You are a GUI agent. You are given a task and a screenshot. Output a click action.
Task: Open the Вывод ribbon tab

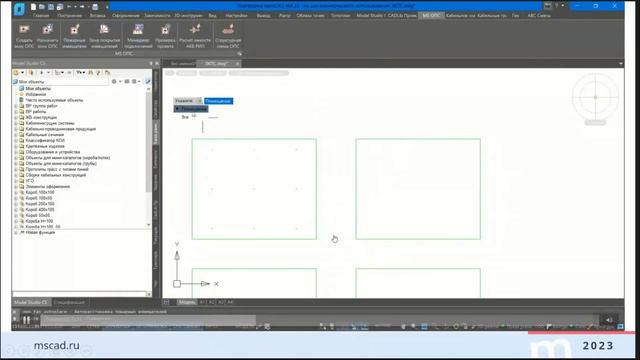coord(263,16)
